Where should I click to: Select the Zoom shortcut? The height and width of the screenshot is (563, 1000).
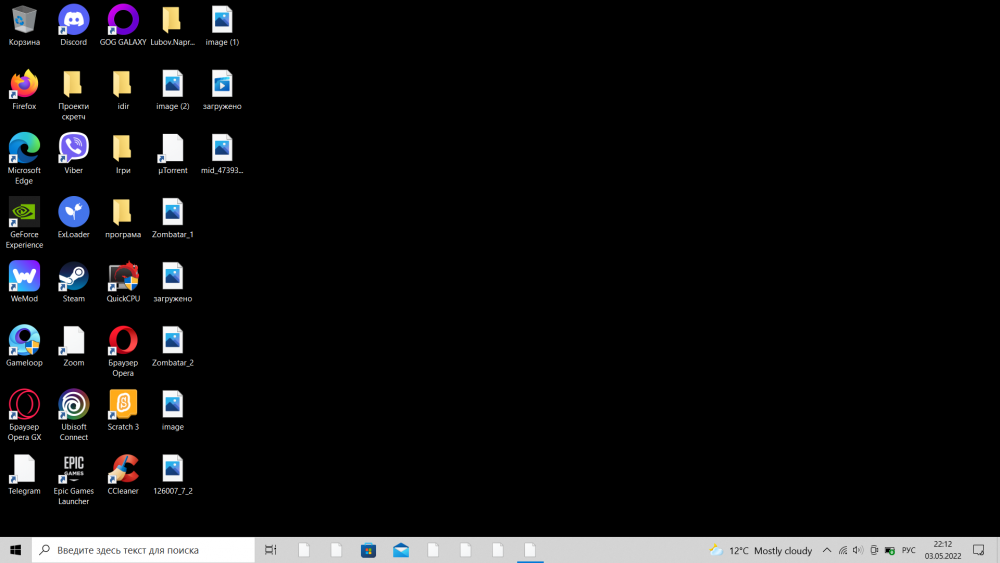[73, 346]
